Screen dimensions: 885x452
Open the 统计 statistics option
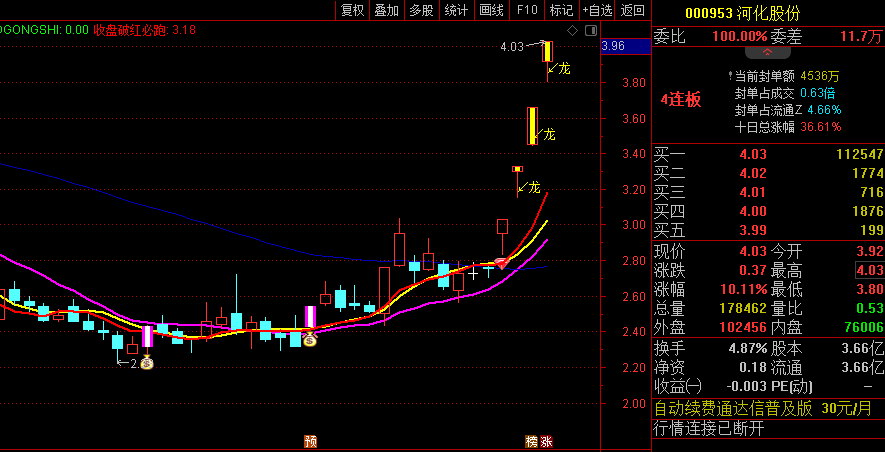(456, 10)
